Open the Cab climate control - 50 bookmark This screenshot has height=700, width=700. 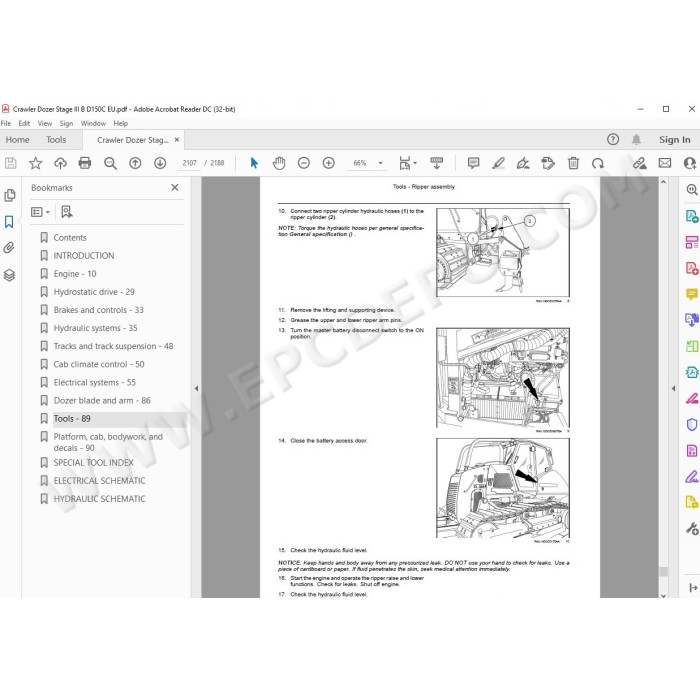click(x=99, y=364)
